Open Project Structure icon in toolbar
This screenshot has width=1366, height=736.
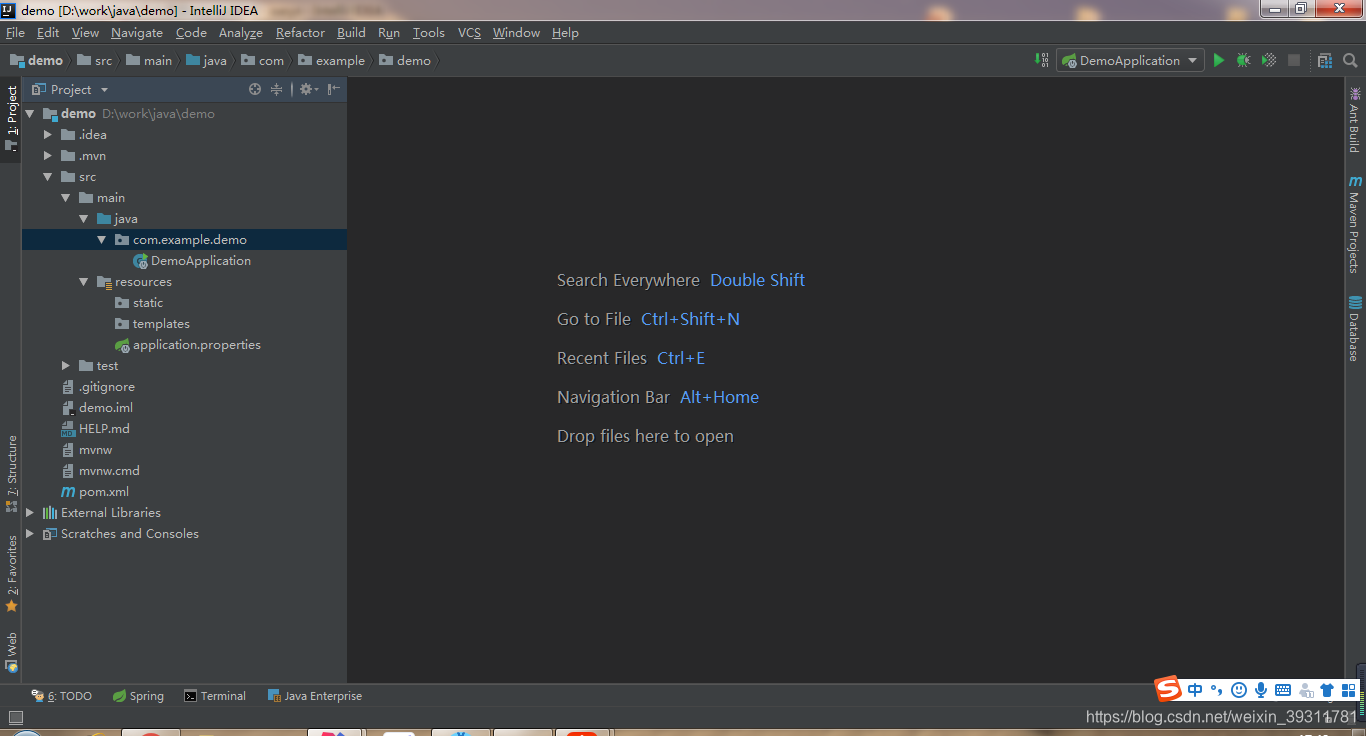click(1325, 60)
